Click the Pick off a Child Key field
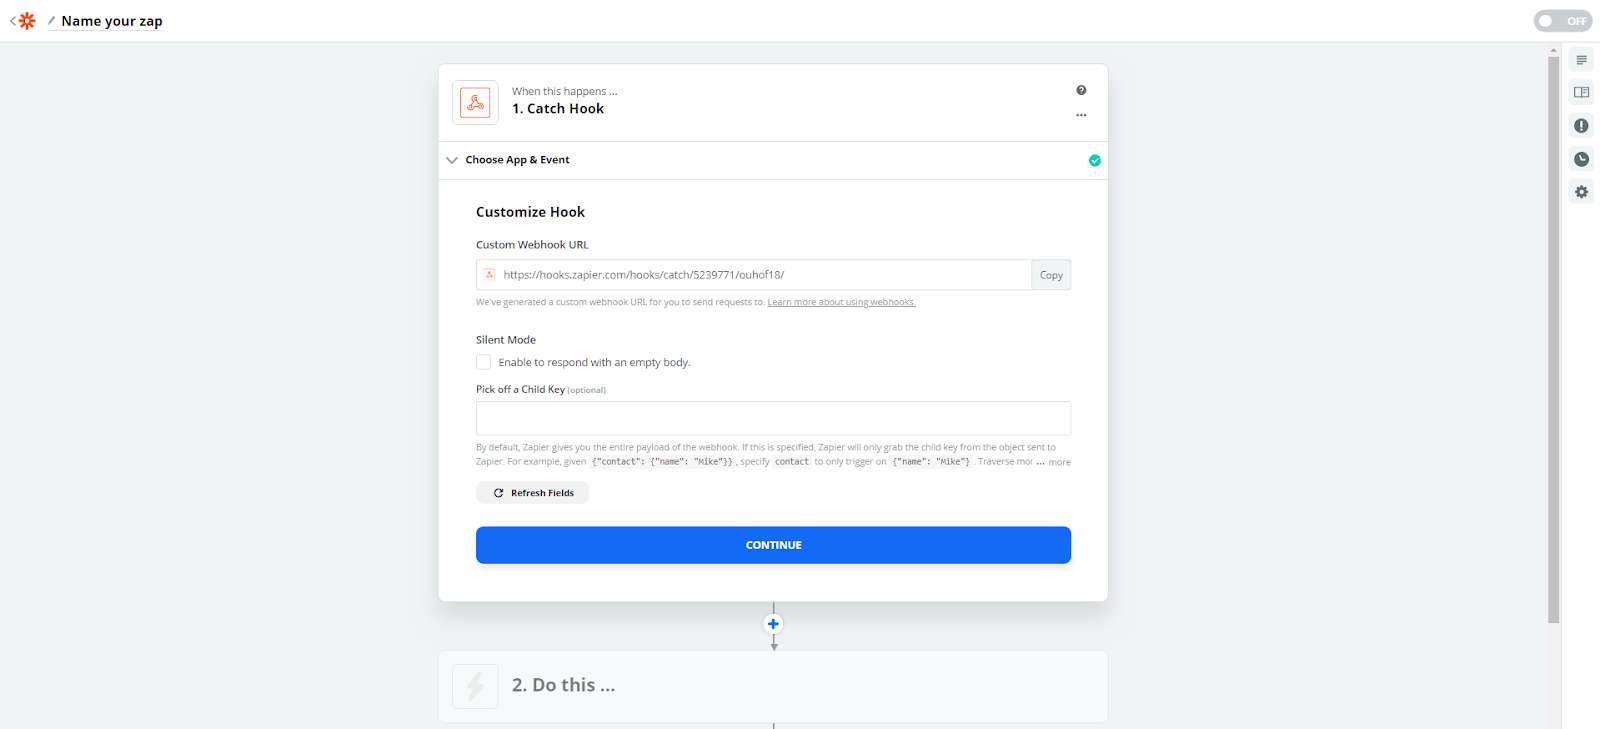Viewport: 1600px width, 729px height. point(773,418)
